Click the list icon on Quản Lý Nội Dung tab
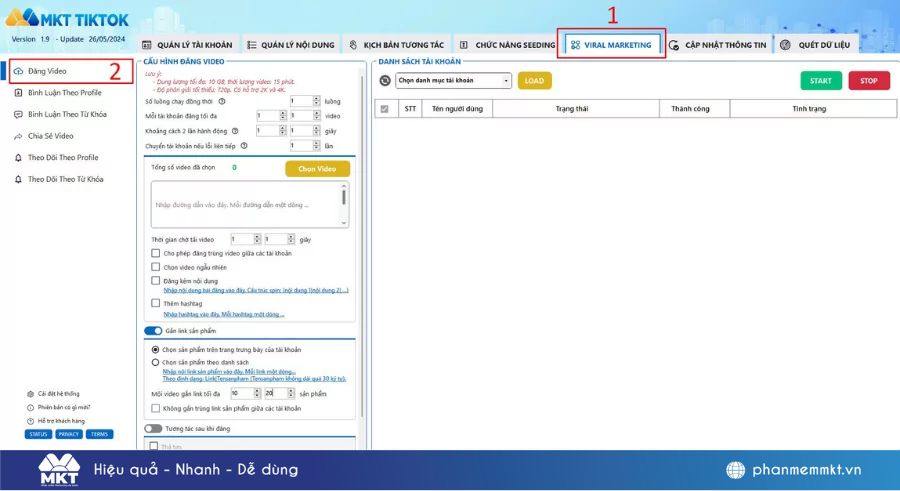 (251, 45)
